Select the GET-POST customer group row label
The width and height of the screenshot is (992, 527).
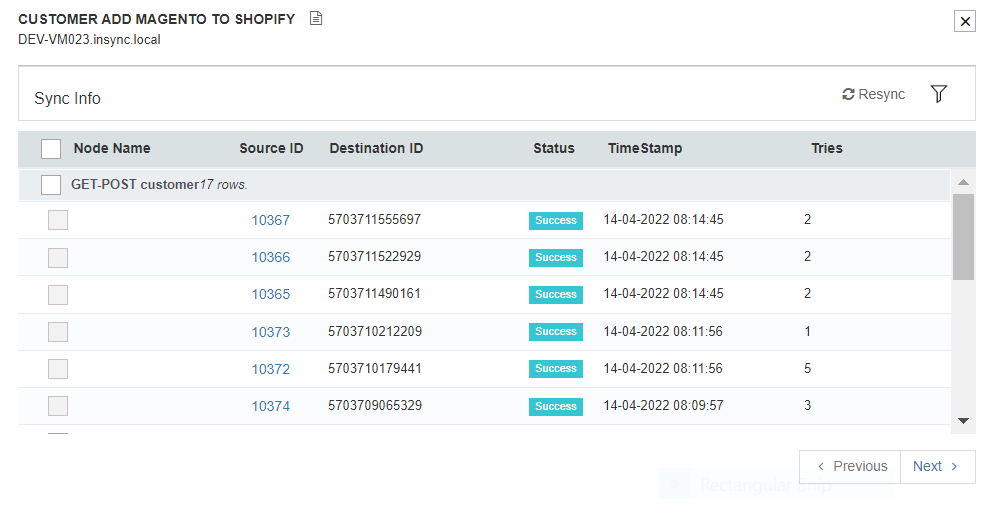point(159,185)
